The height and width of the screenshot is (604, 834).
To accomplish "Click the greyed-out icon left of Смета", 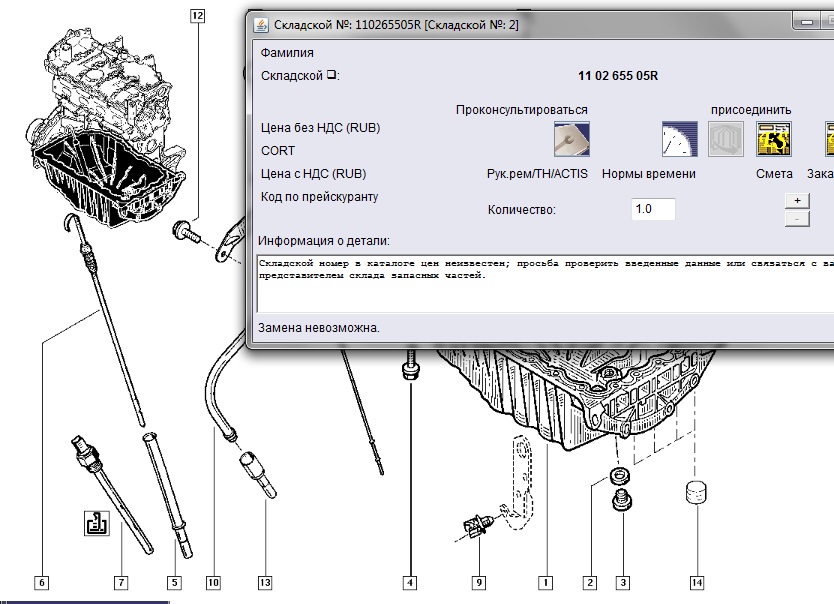I will [x=726, y=140].
